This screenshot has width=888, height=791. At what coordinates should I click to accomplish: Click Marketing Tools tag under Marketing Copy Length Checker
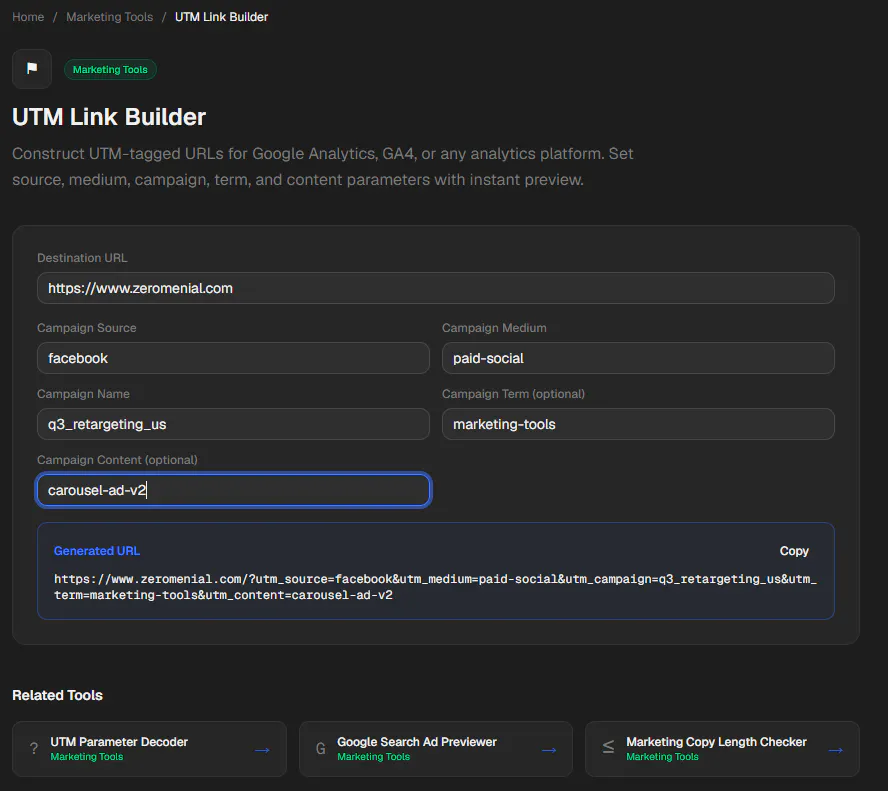662,757
